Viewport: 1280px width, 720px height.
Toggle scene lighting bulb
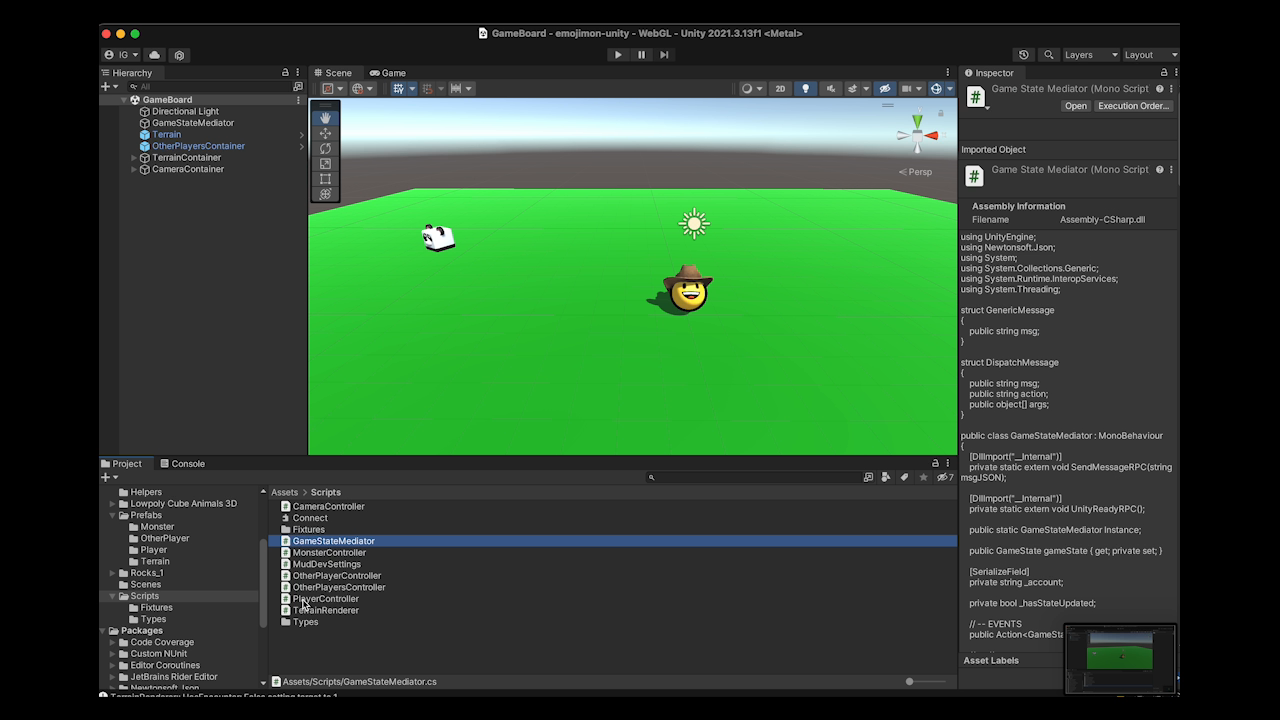coord(805,89)
